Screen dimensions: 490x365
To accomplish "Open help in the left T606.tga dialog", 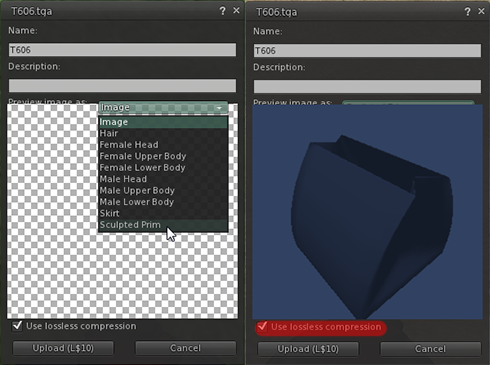I will (x=223, y=11).
